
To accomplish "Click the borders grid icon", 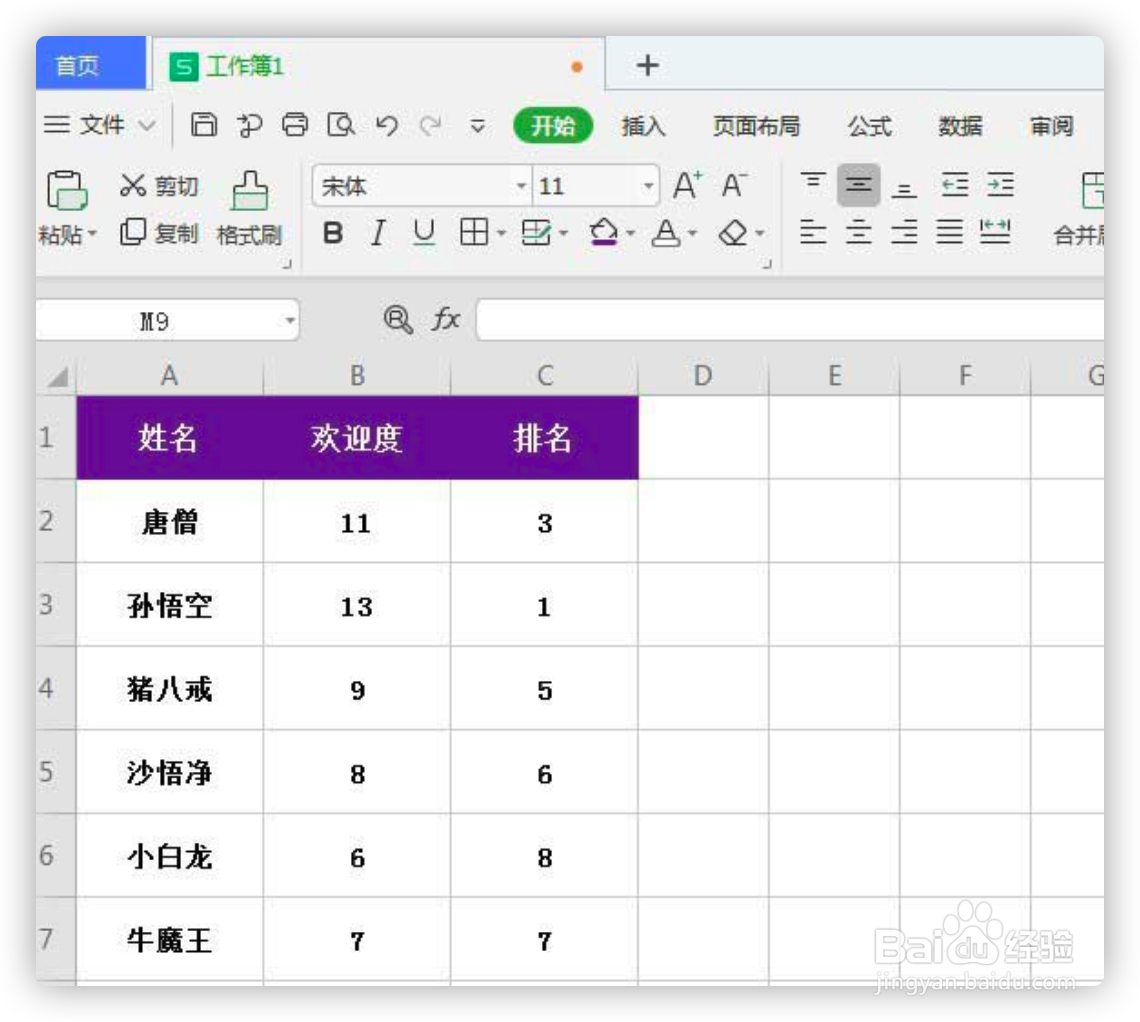I will [x=474, y=233].
